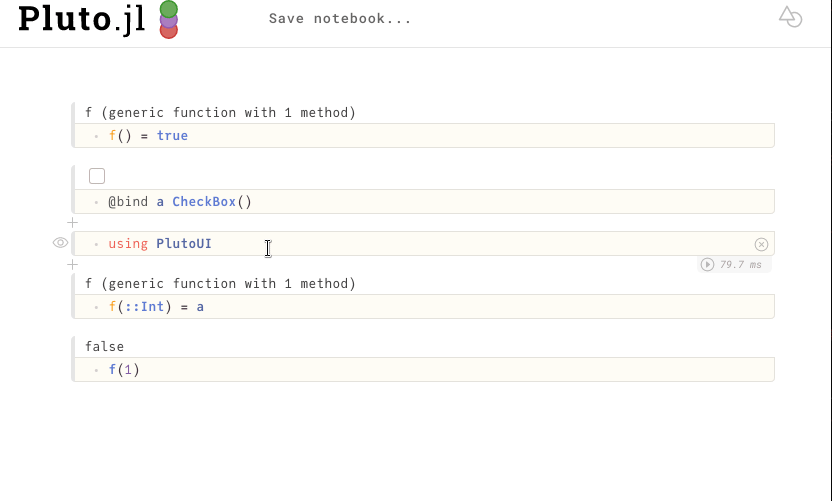Screen dimensions: 832x501
Task: Add cell above using PlutoUI
Action: pyautogui.click(x=73, y=223)
